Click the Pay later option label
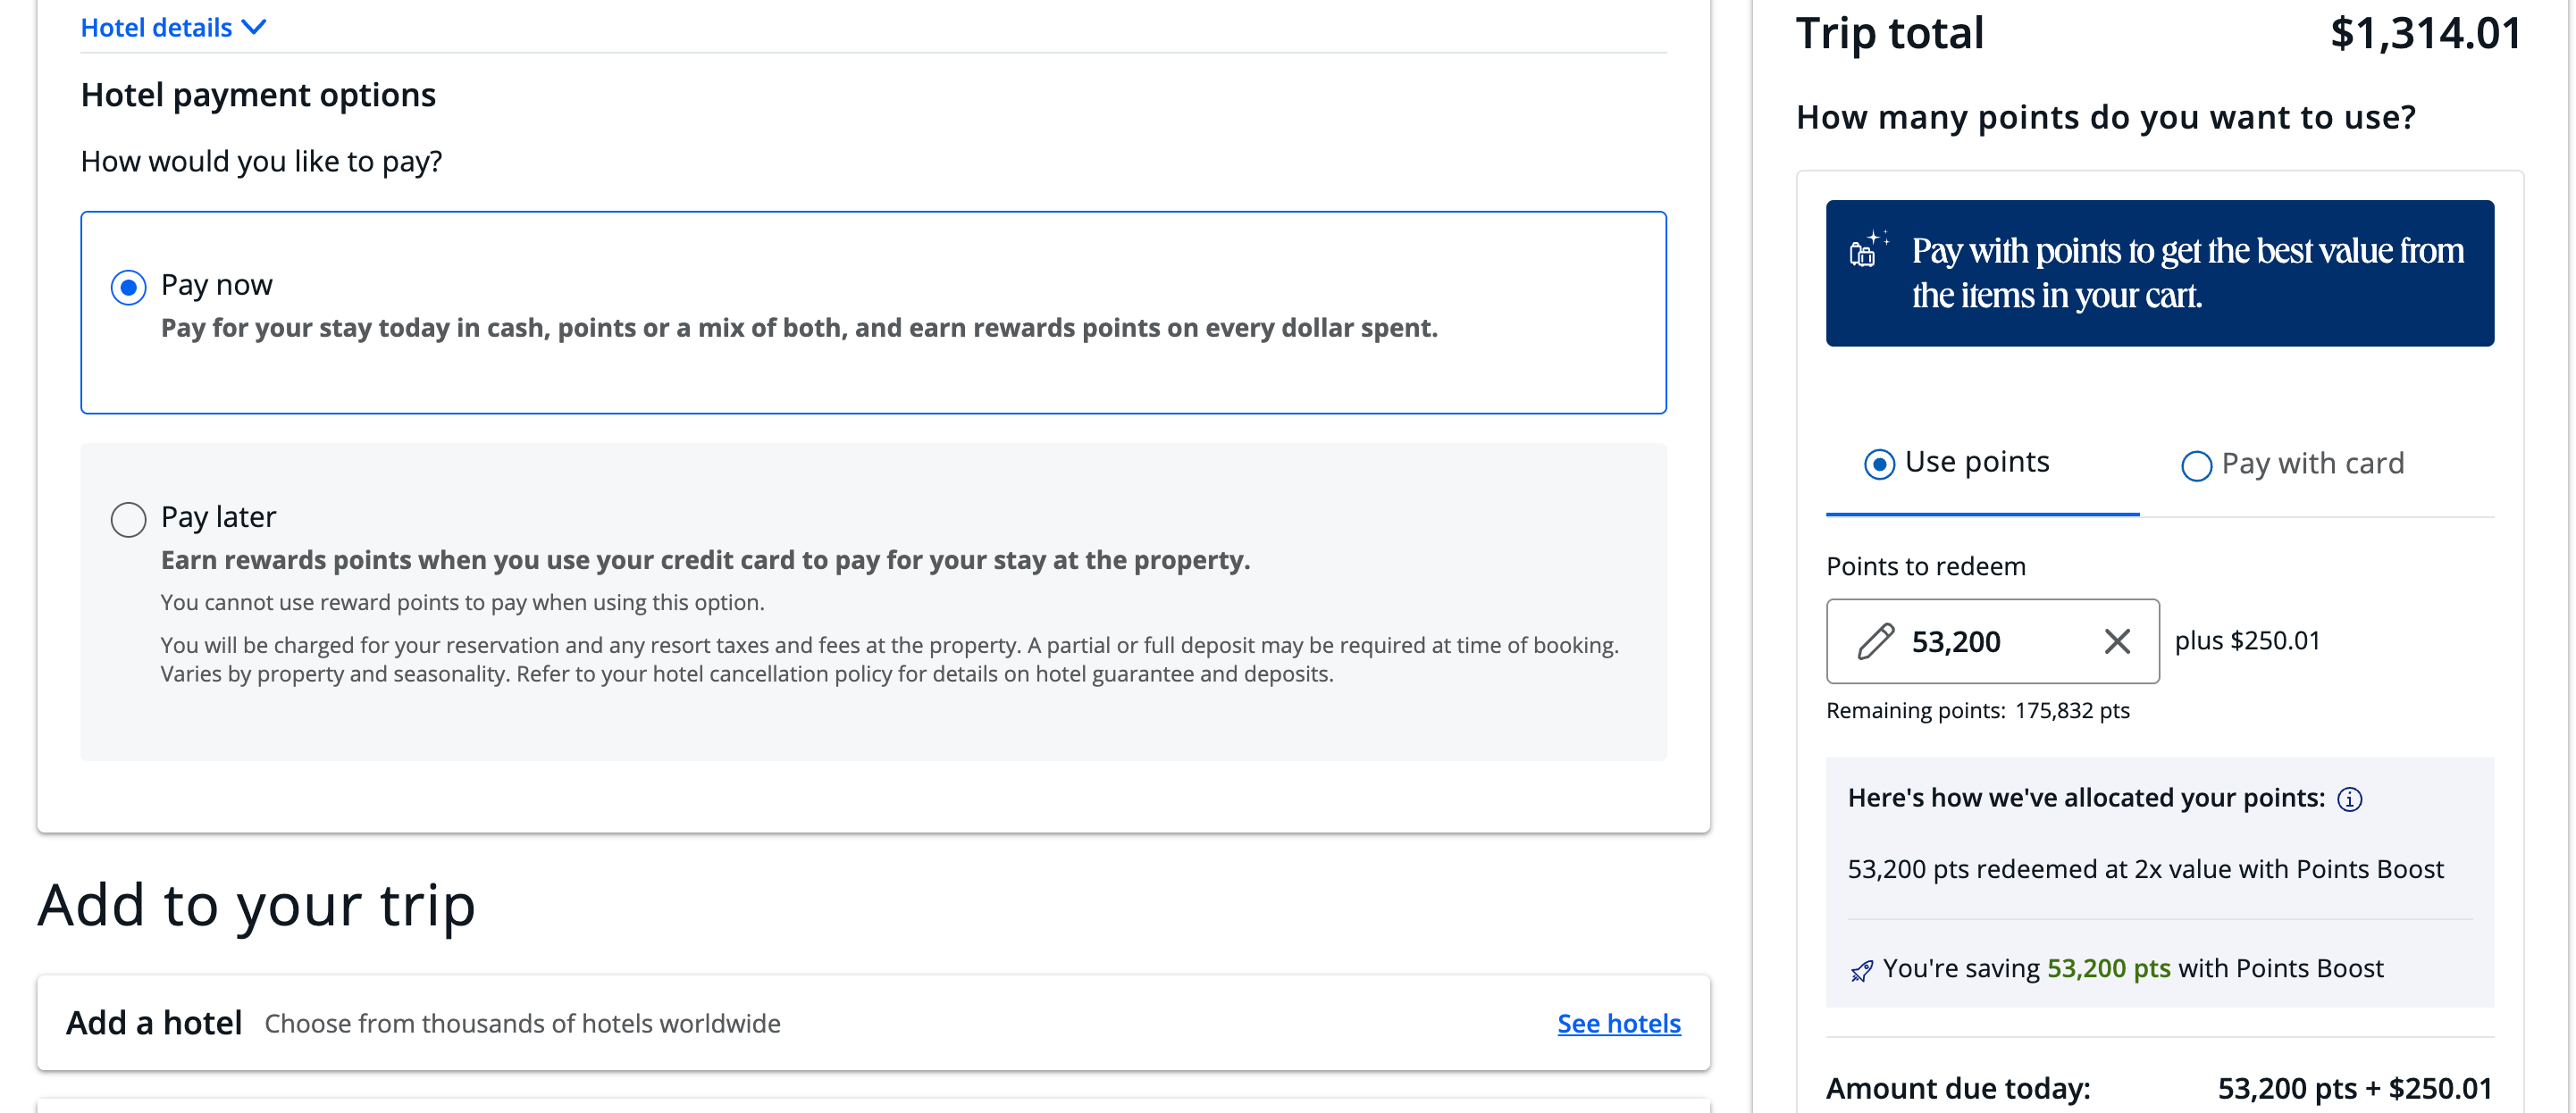2576x1113 pixels. coord(218,517)
